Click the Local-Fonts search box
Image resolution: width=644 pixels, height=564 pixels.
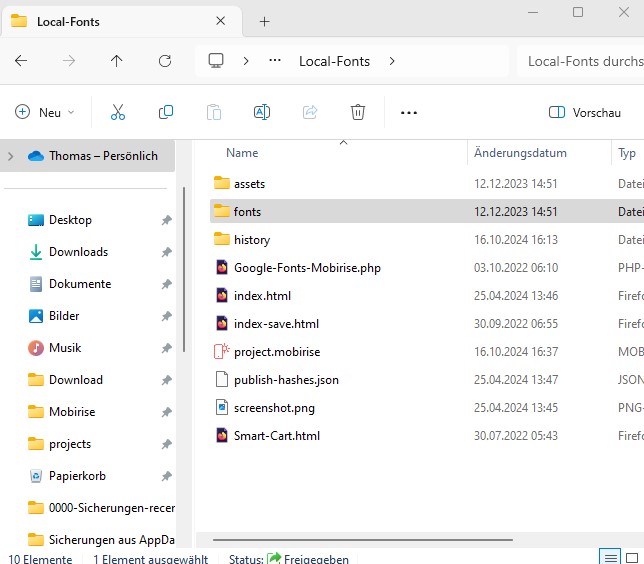point(582,61)
